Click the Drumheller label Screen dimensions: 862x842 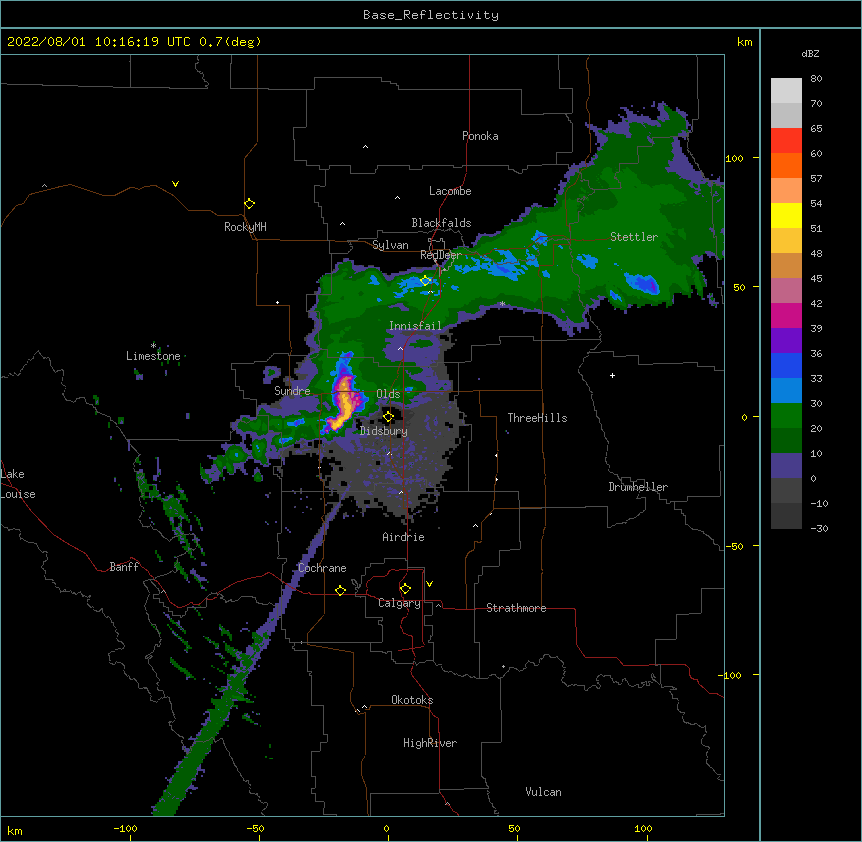[x=638, y=487]
